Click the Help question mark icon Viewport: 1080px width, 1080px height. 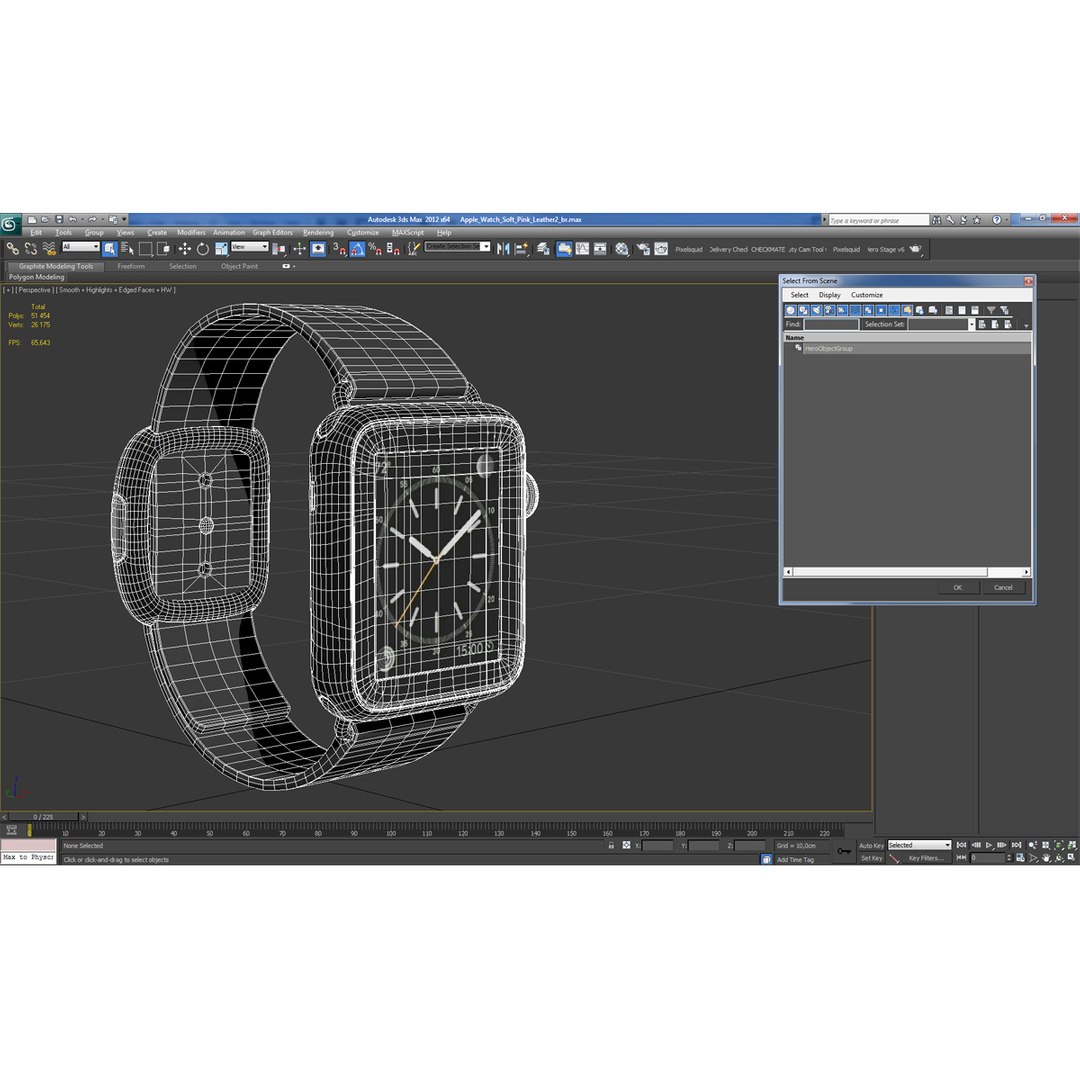point(997,220)
